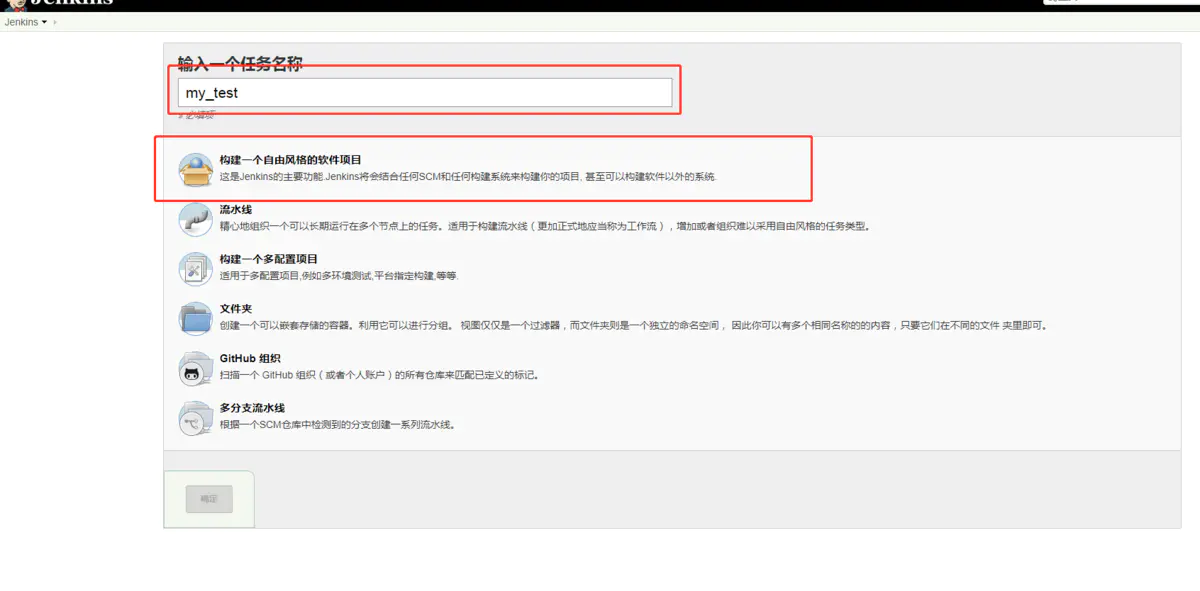Click the folder description about 嵌套存储的容器

(634, 325)
